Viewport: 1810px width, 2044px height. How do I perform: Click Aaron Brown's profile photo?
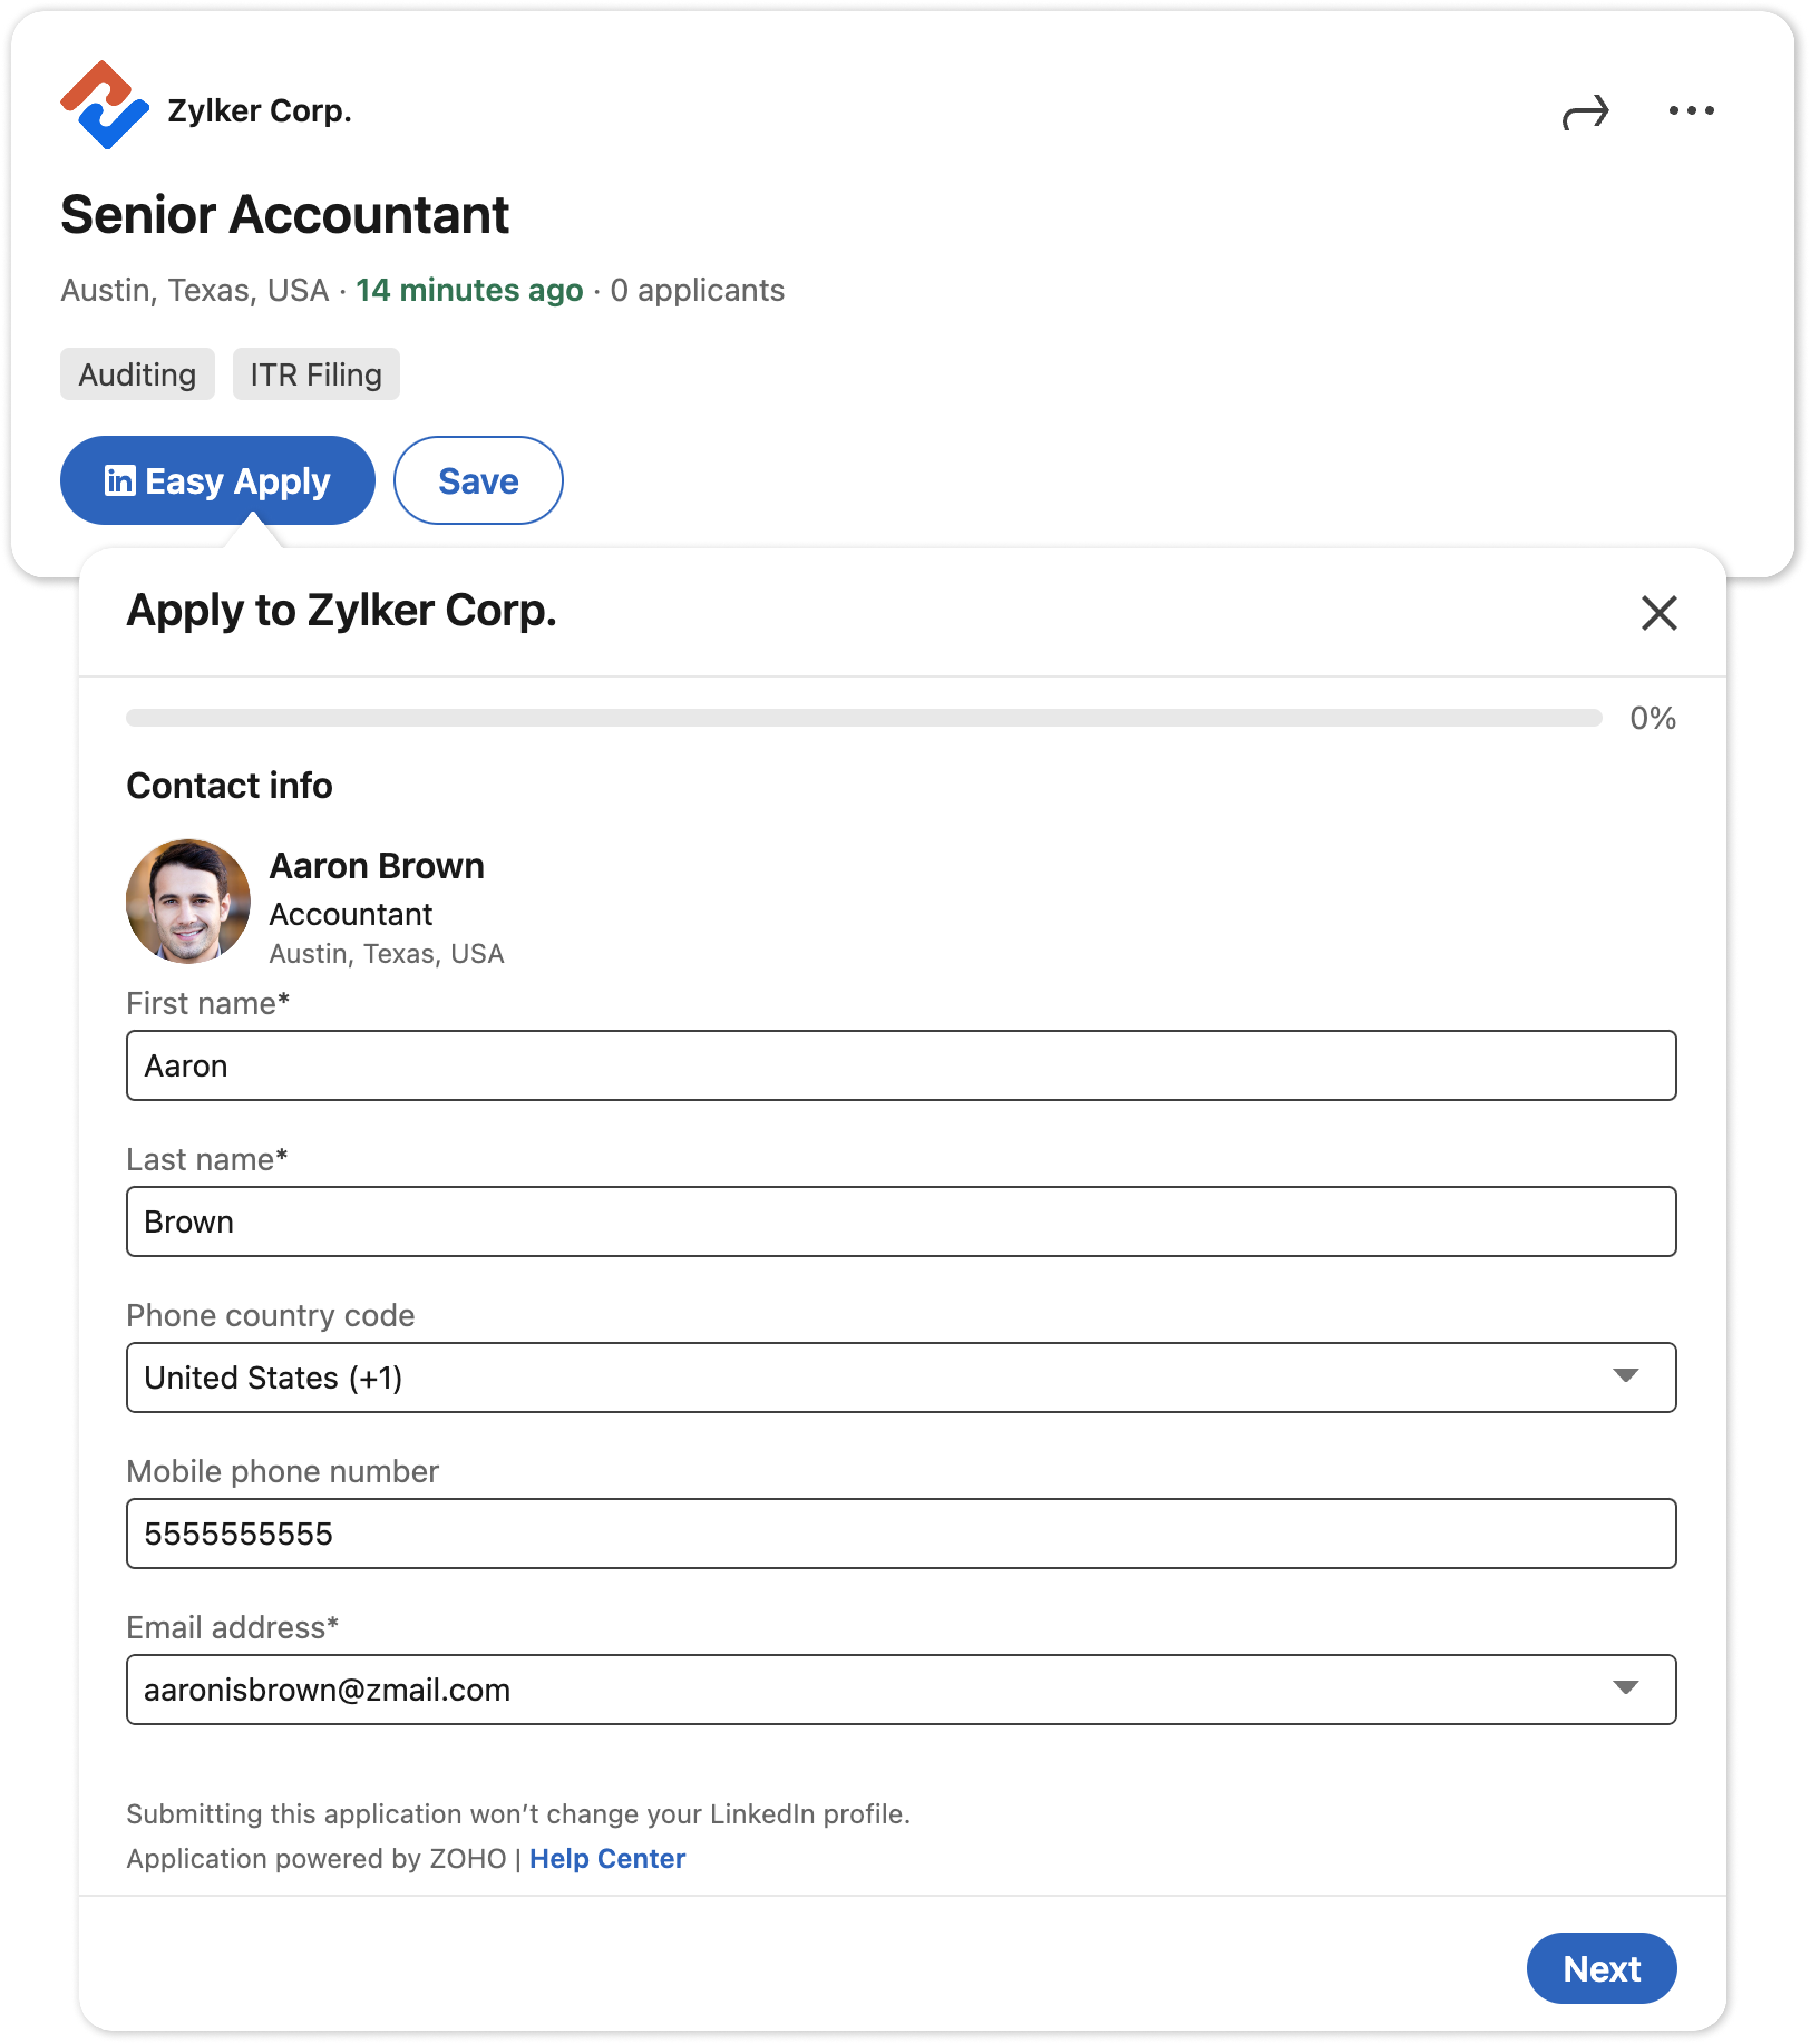point(188,902)
